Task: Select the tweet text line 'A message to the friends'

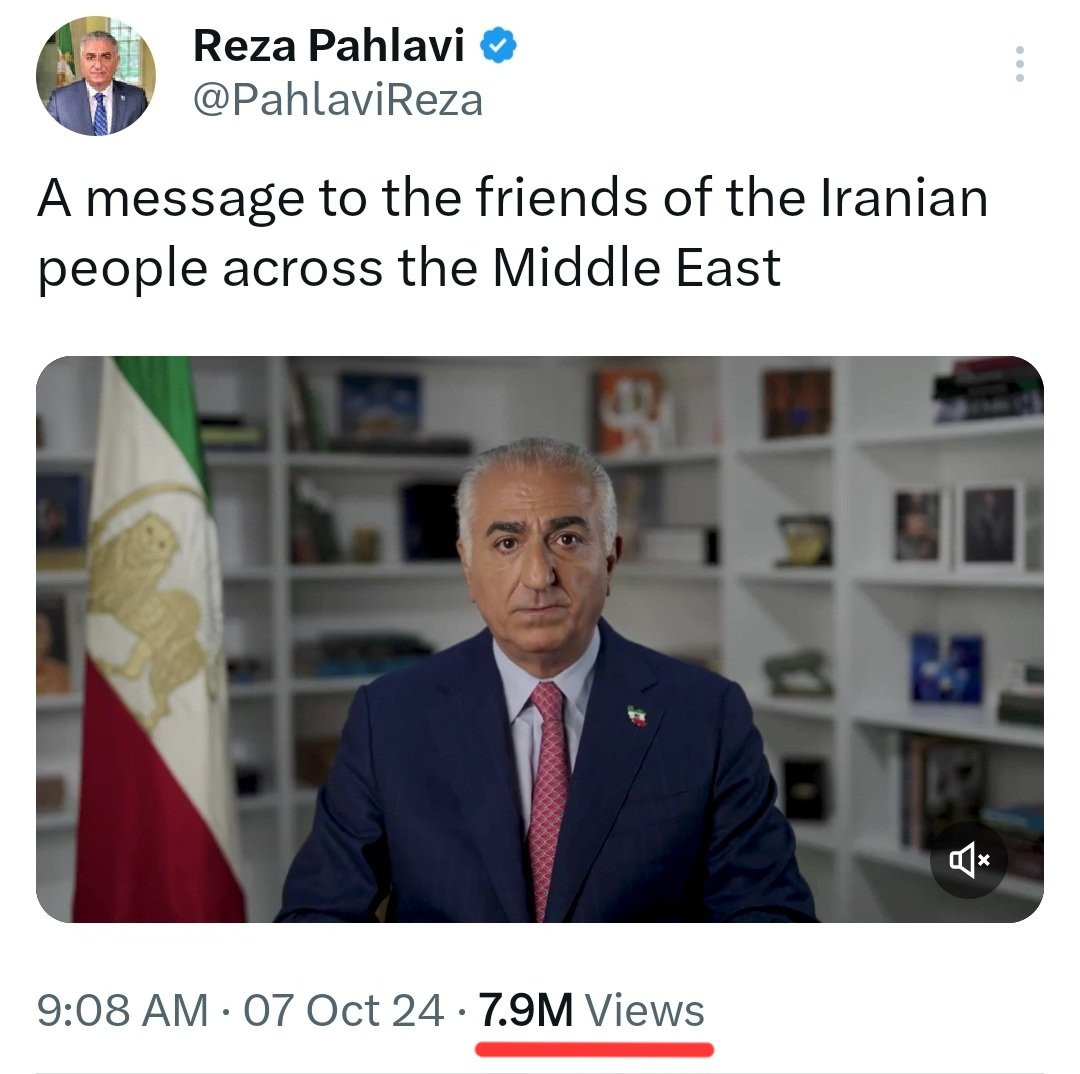Action: click(342, 198)
